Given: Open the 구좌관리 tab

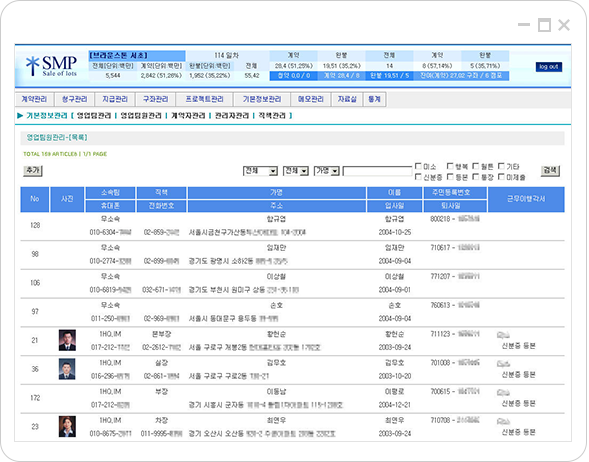Looking at the screenshot, I should (156, 99).
